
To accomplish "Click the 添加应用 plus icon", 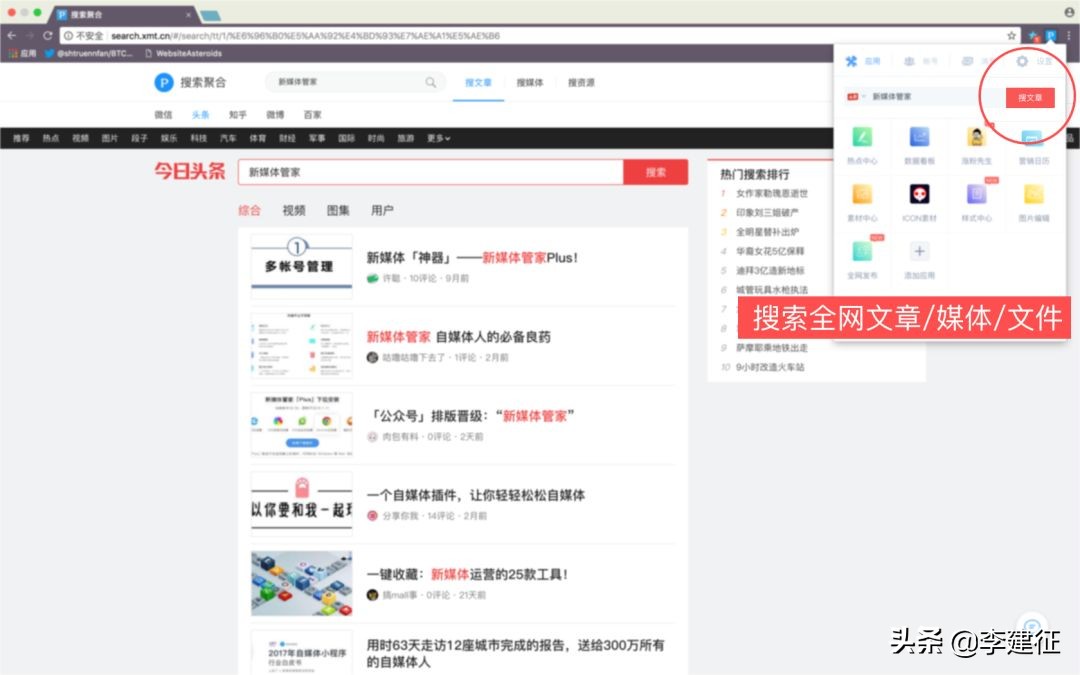I will click(x=919, y=251).
